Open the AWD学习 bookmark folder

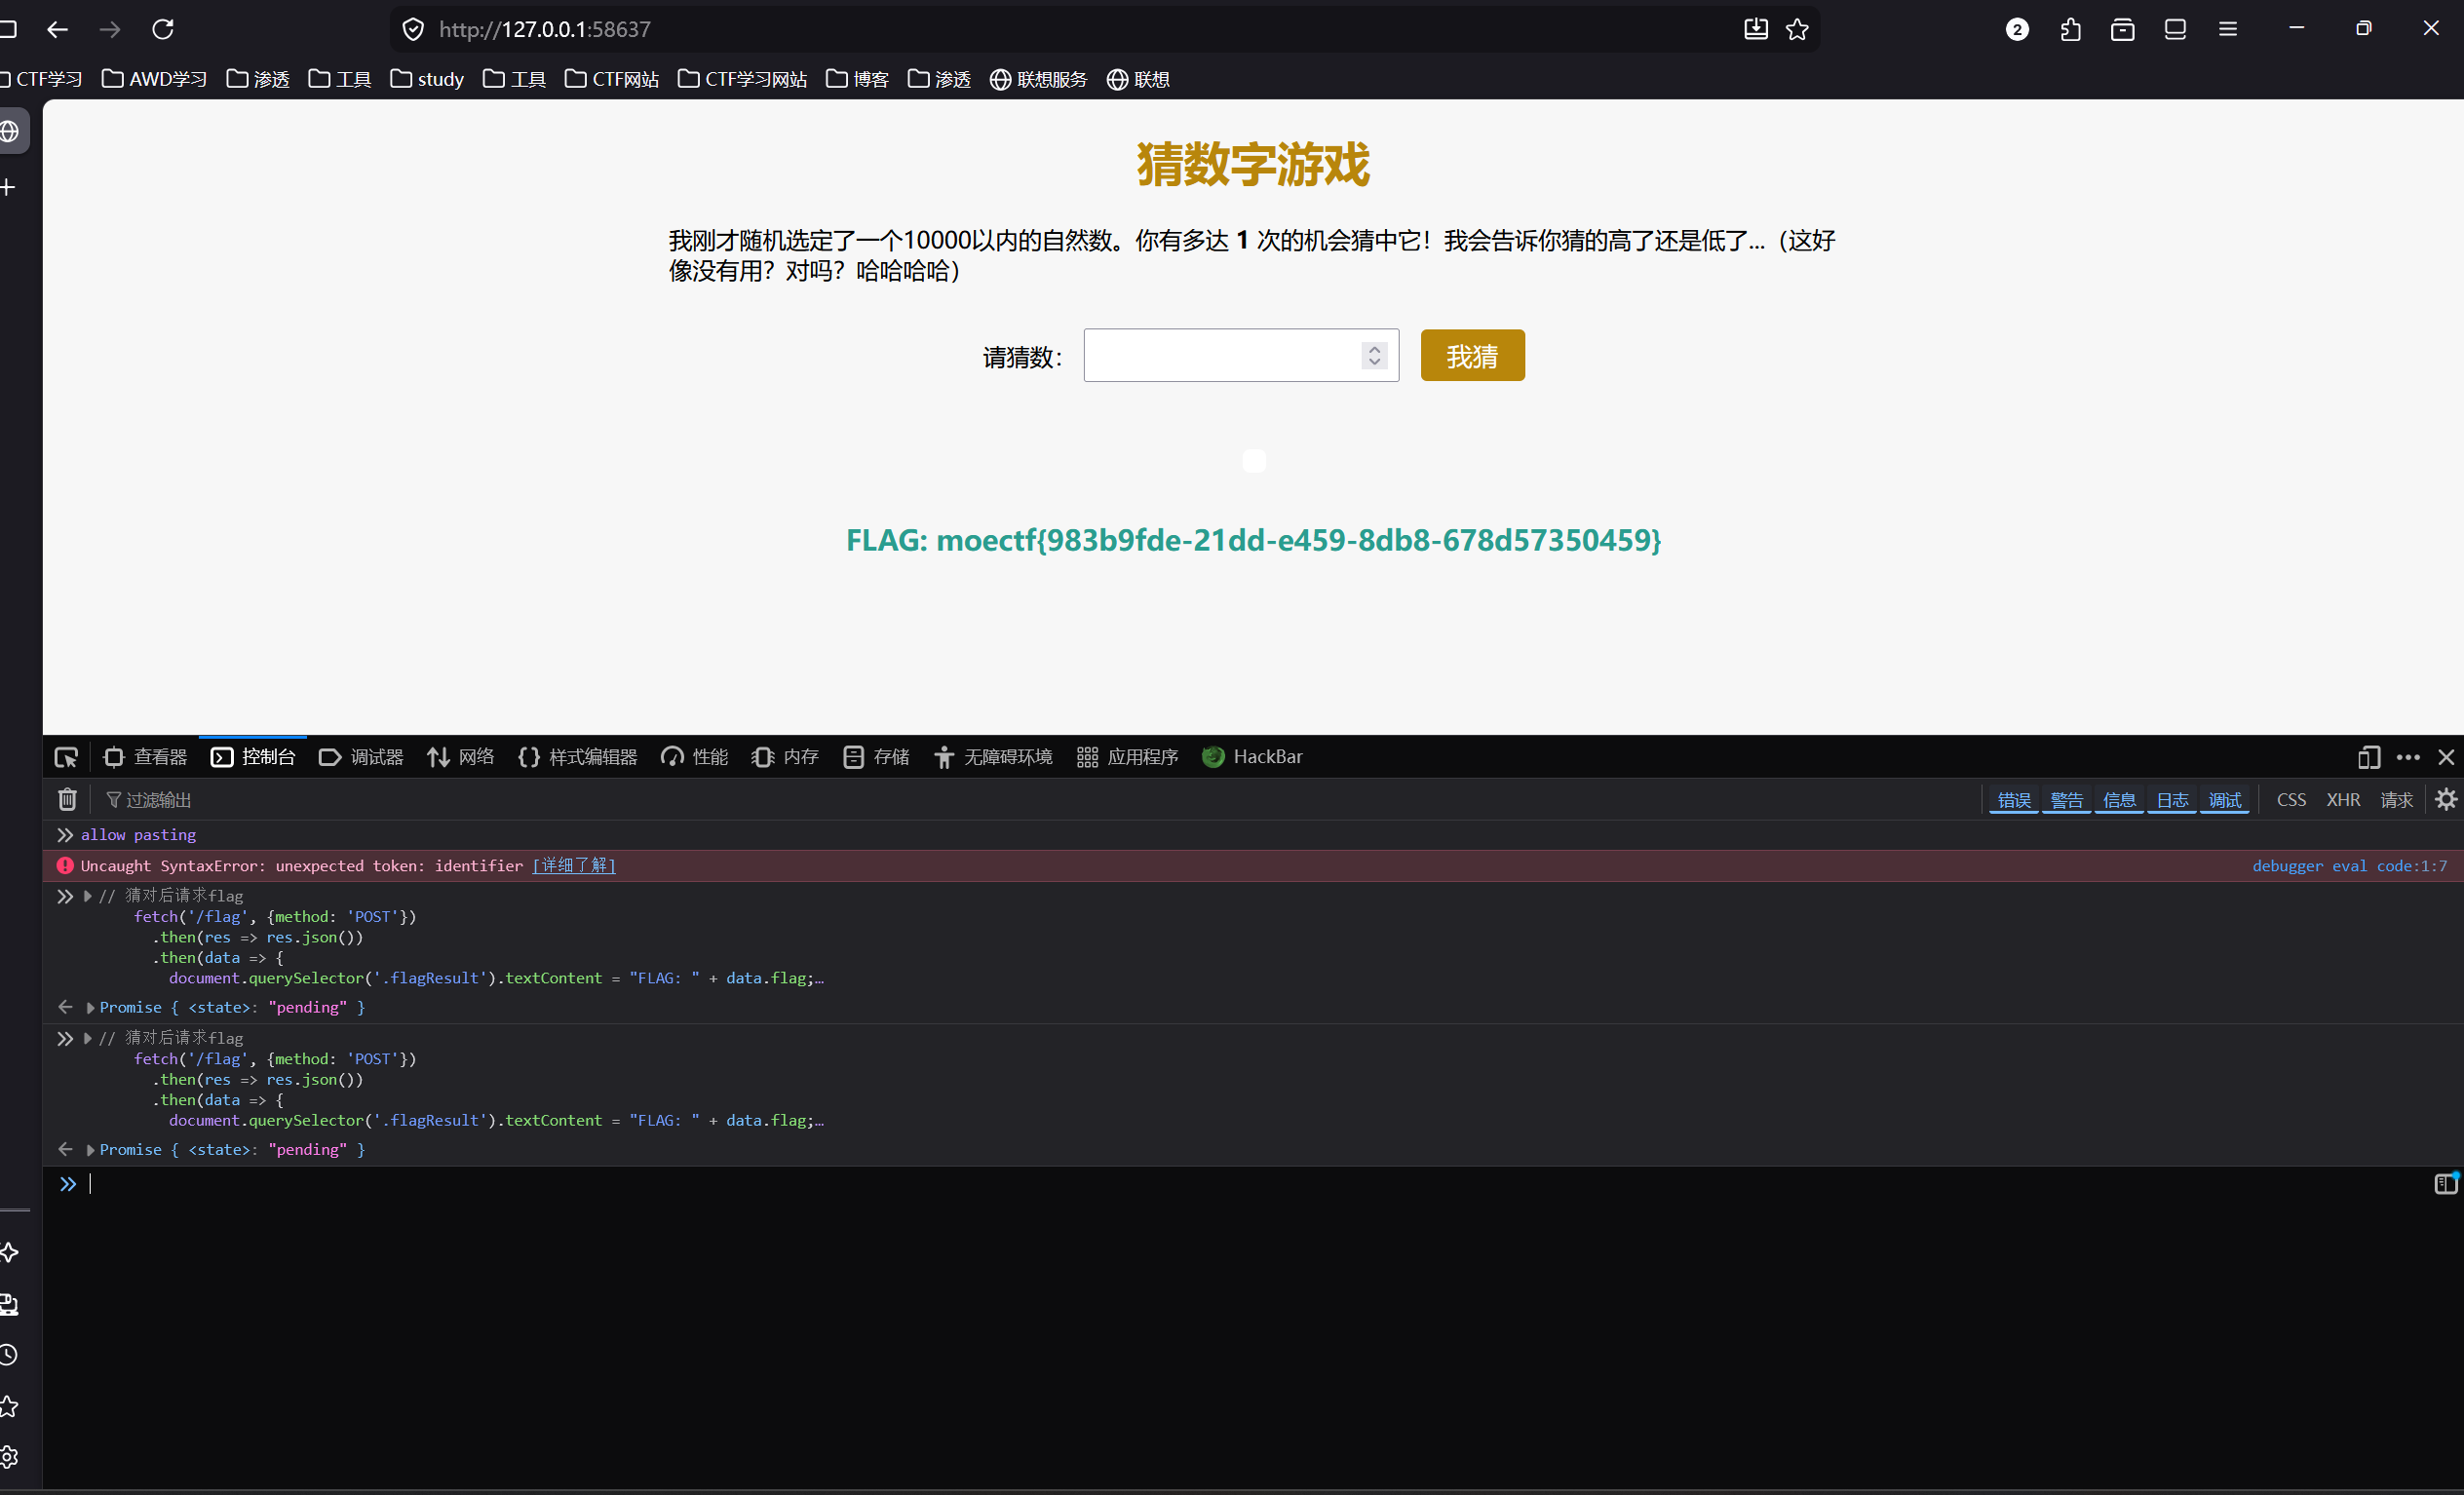(154, 79)
